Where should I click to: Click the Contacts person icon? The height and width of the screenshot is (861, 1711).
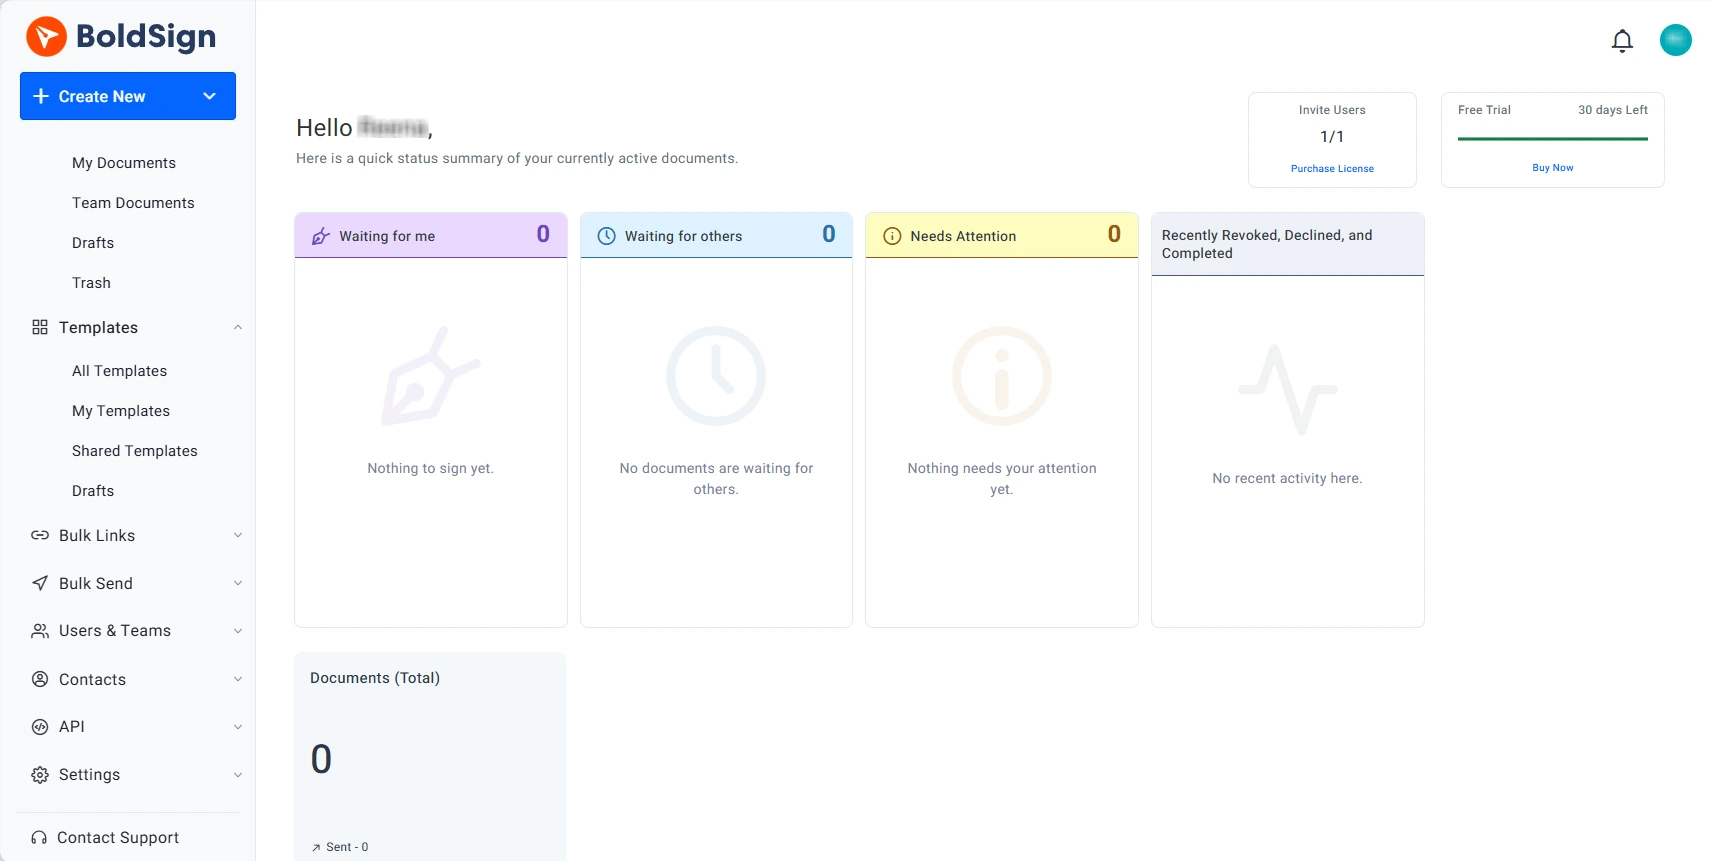pos(40,679)
